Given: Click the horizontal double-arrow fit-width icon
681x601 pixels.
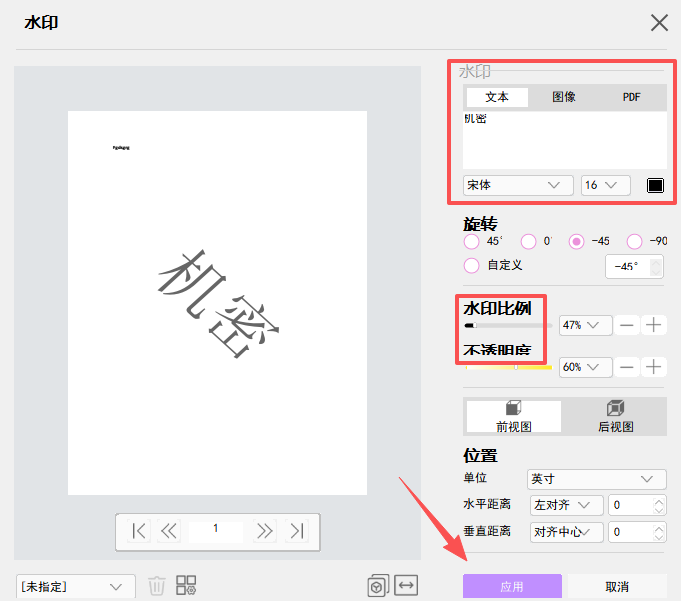Looking at the screenshot, I should [x=406, y=586].
